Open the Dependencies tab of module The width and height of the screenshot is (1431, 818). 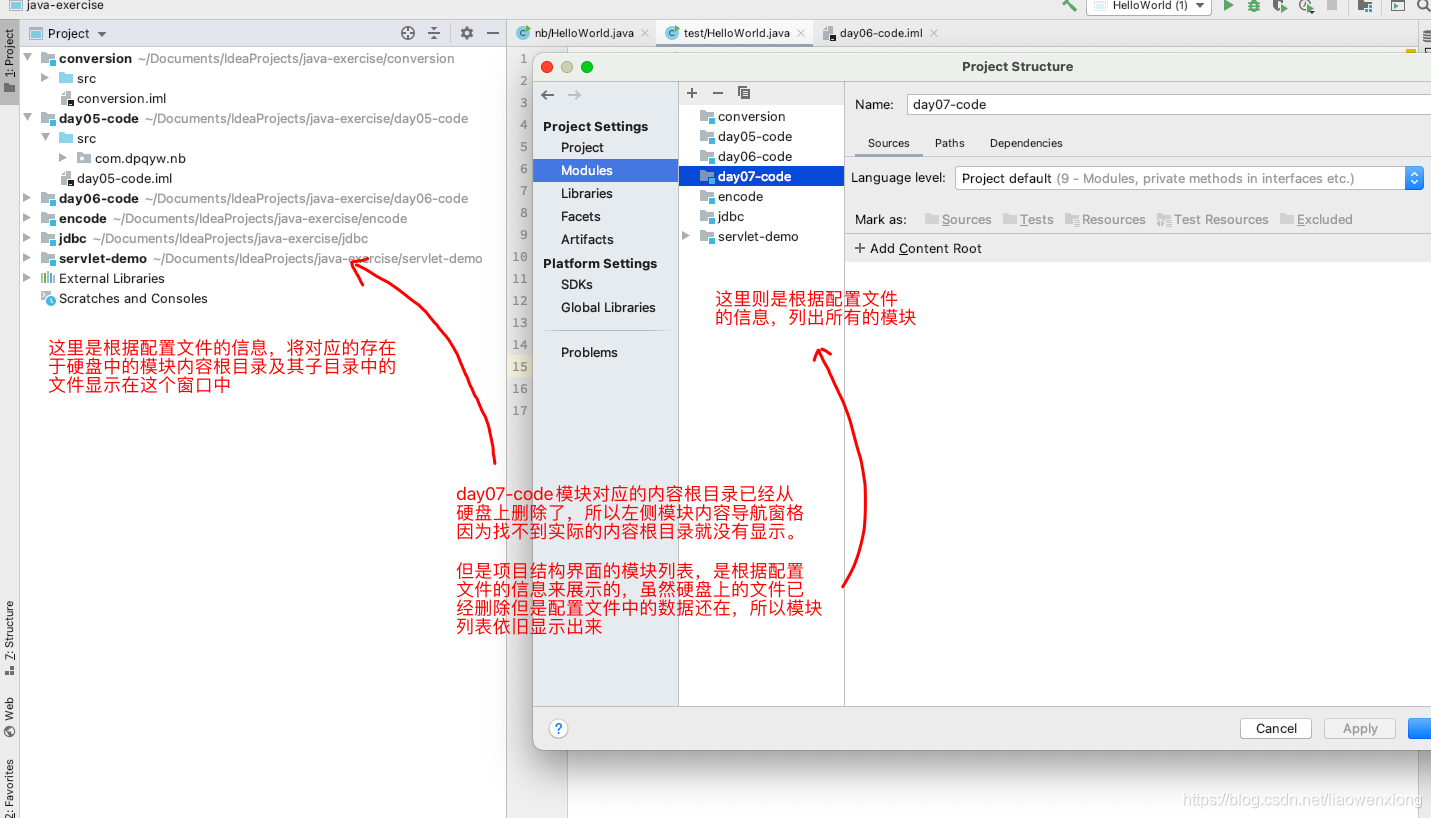[x=1026, y=143]
